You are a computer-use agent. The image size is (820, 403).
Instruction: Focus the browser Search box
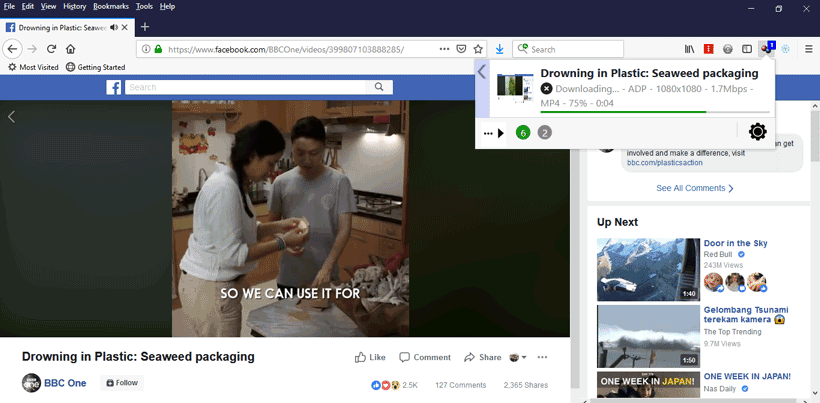(x=568, y=49)
